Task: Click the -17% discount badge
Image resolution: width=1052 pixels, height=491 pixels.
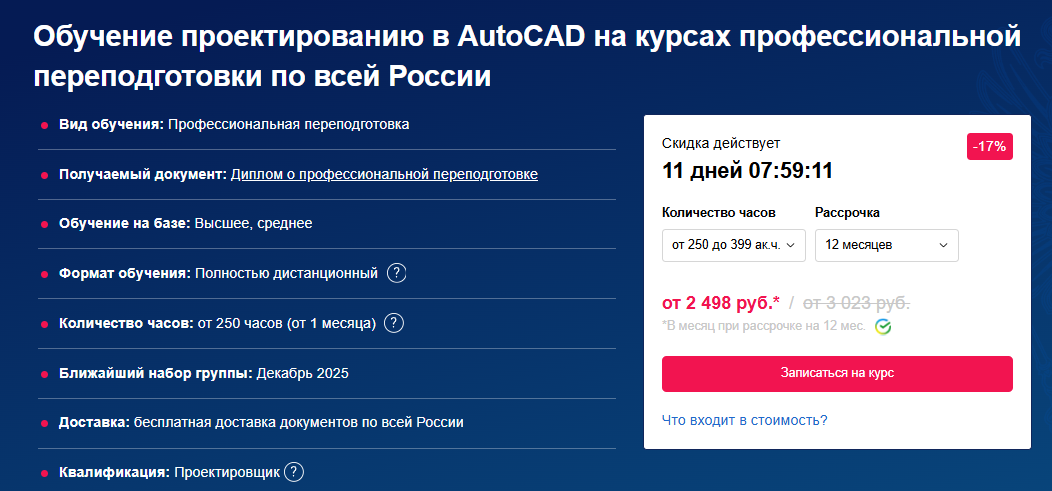Action: click(990, 147)
